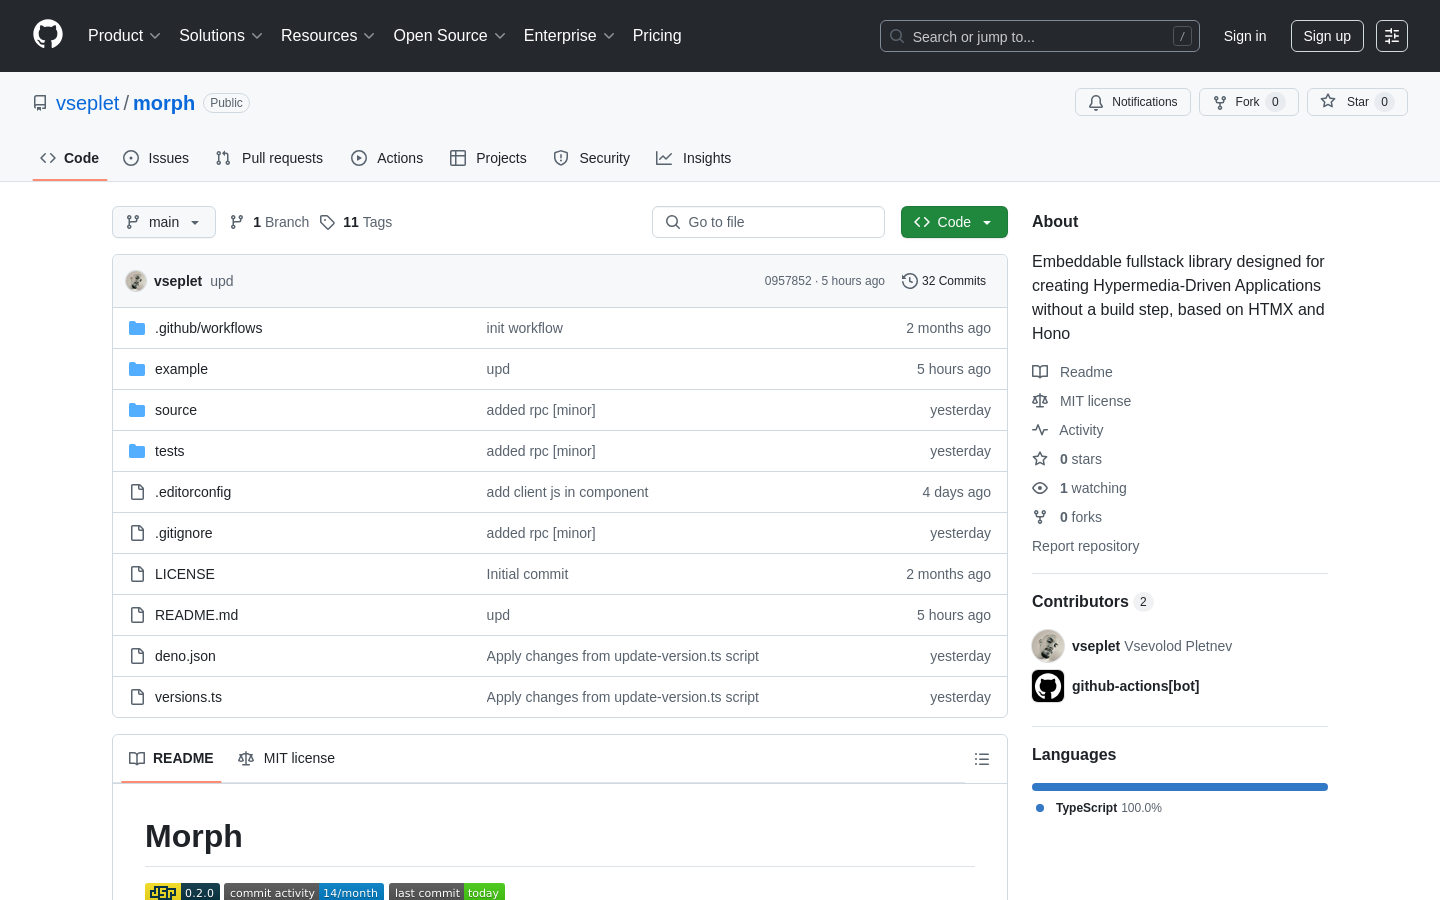Image resolution: width=1440 pixels, height=900 pixels.
Task: Click the TypeScript language bar
Action: pyautogui.click(x=1180, y=787)
